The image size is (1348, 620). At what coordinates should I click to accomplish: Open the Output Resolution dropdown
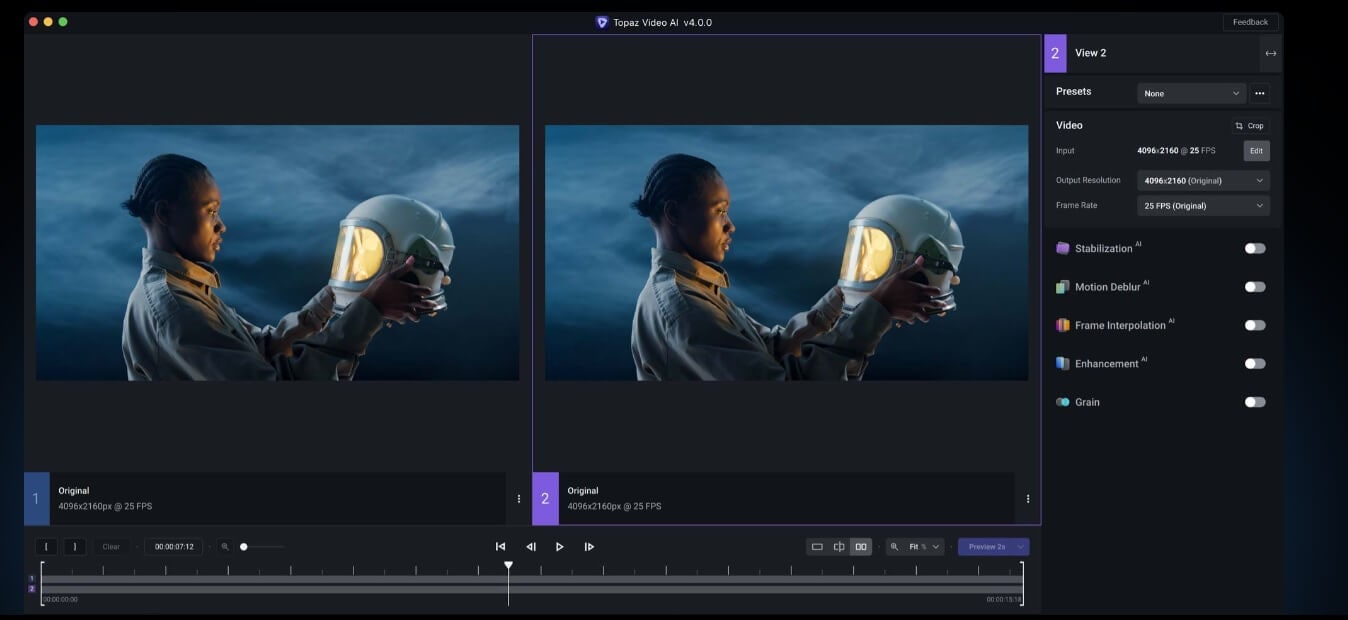click(1204, 181)
